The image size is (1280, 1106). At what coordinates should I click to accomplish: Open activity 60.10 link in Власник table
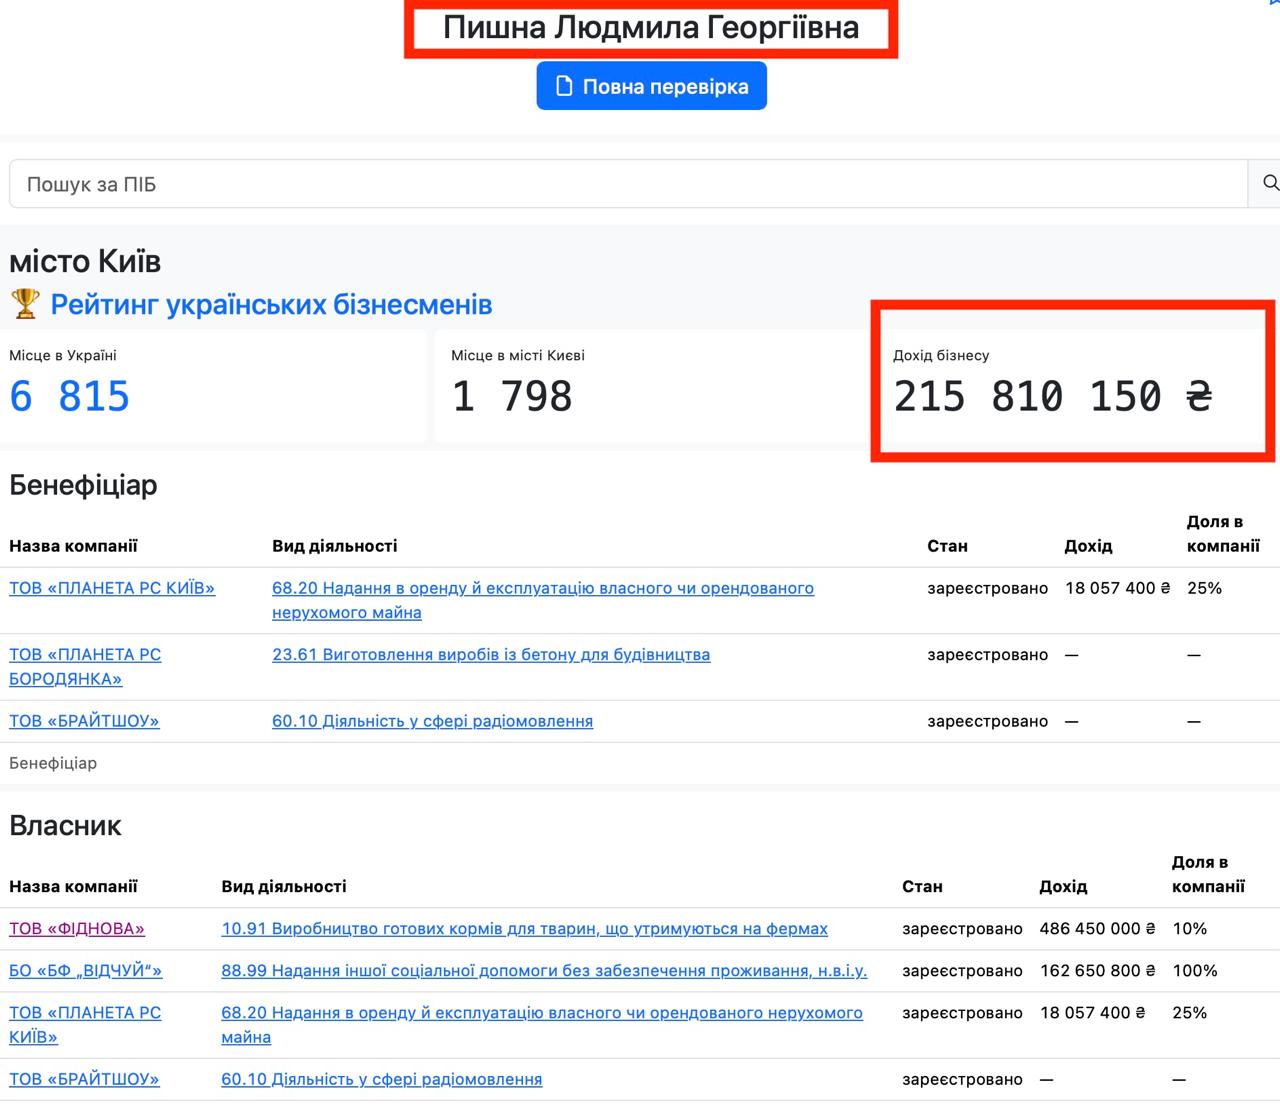[381, 1079]
